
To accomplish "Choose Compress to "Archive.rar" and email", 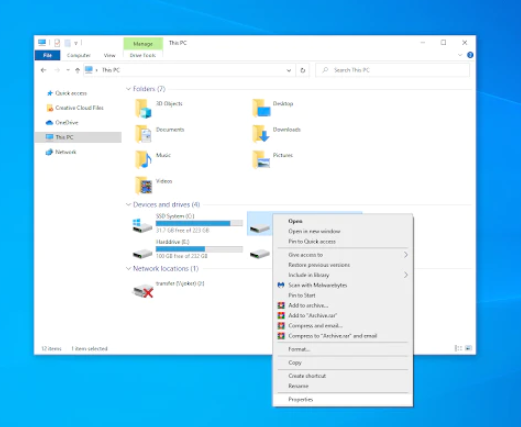I will pos(343,336).
